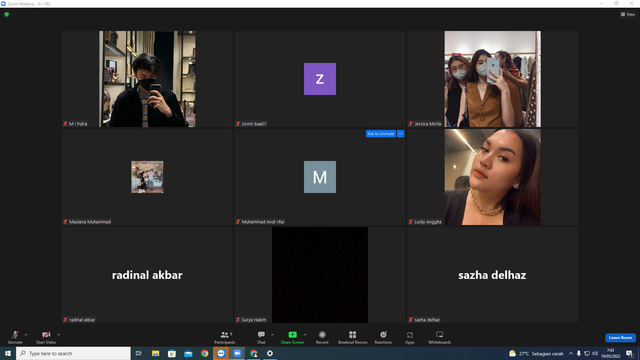Open the notification center icon

[629, 353]
